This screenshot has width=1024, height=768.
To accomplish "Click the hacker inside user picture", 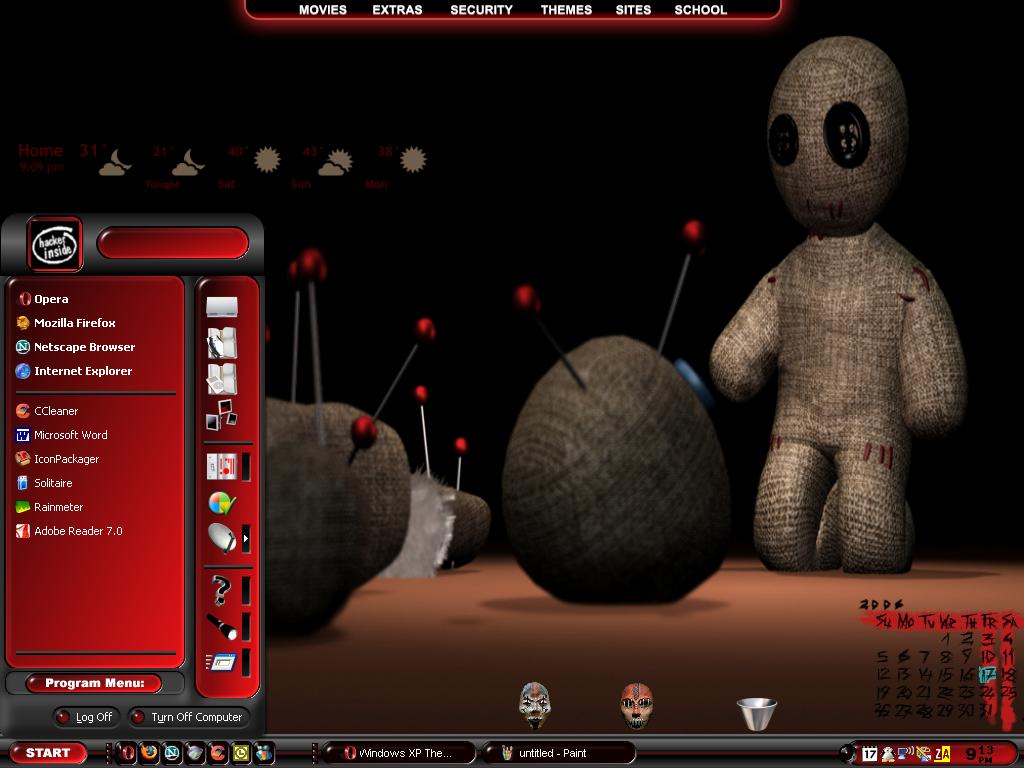I will 55,244.
